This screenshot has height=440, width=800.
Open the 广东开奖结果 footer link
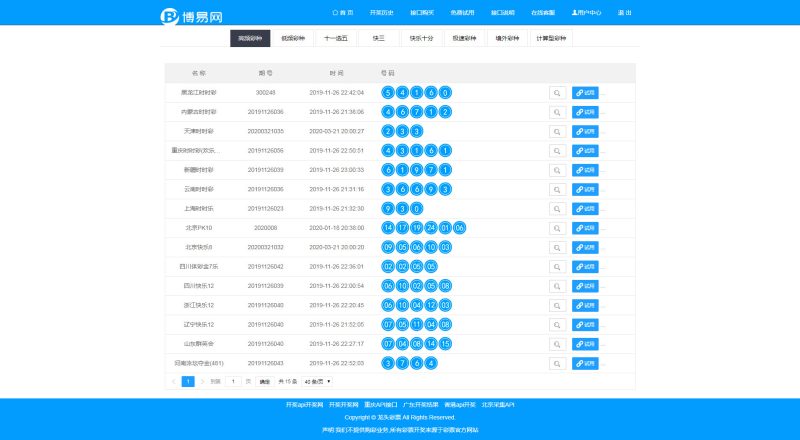coord(421,405)
